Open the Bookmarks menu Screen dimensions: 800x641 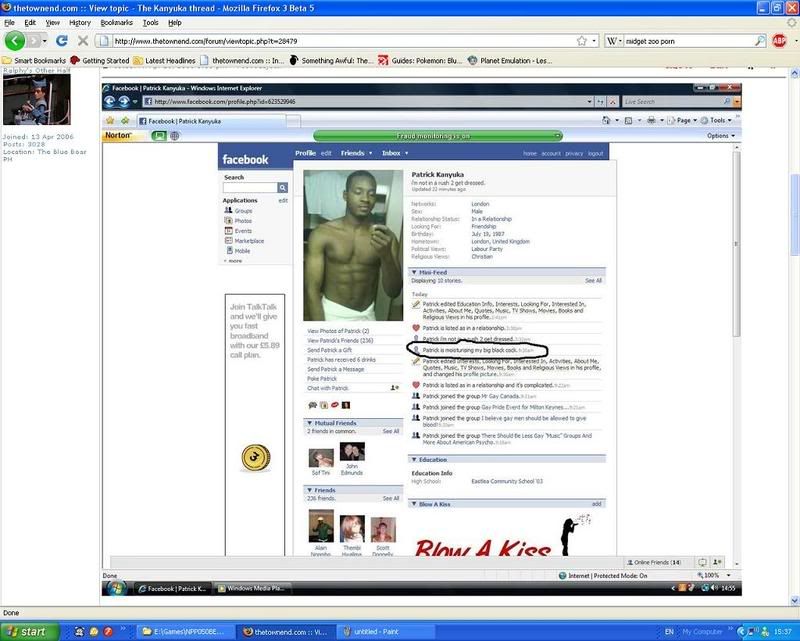[116, 23]
